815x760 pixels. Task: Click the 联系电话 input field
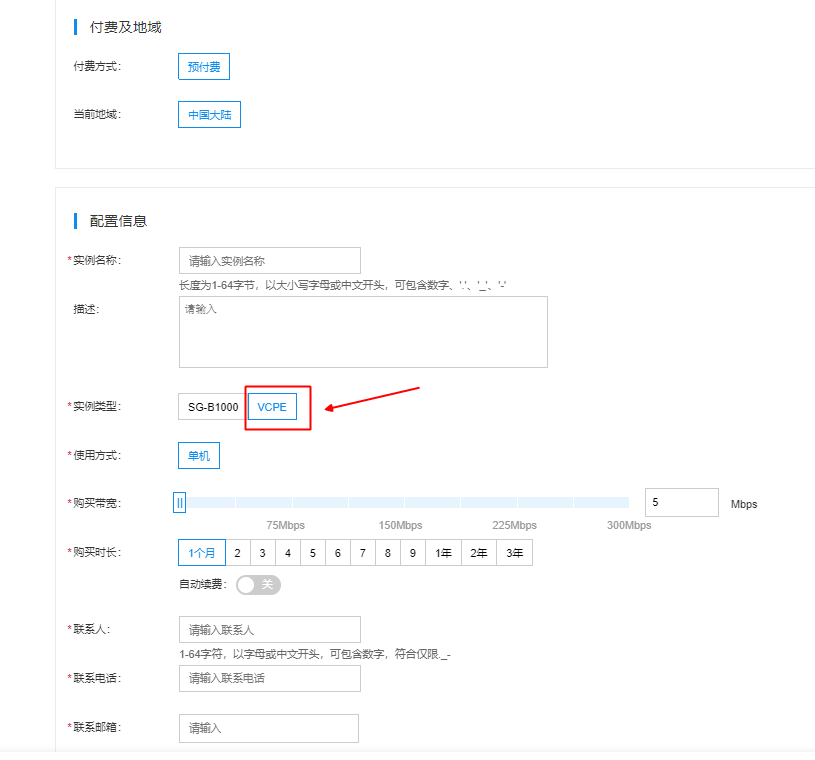click(x=270, y=678)
